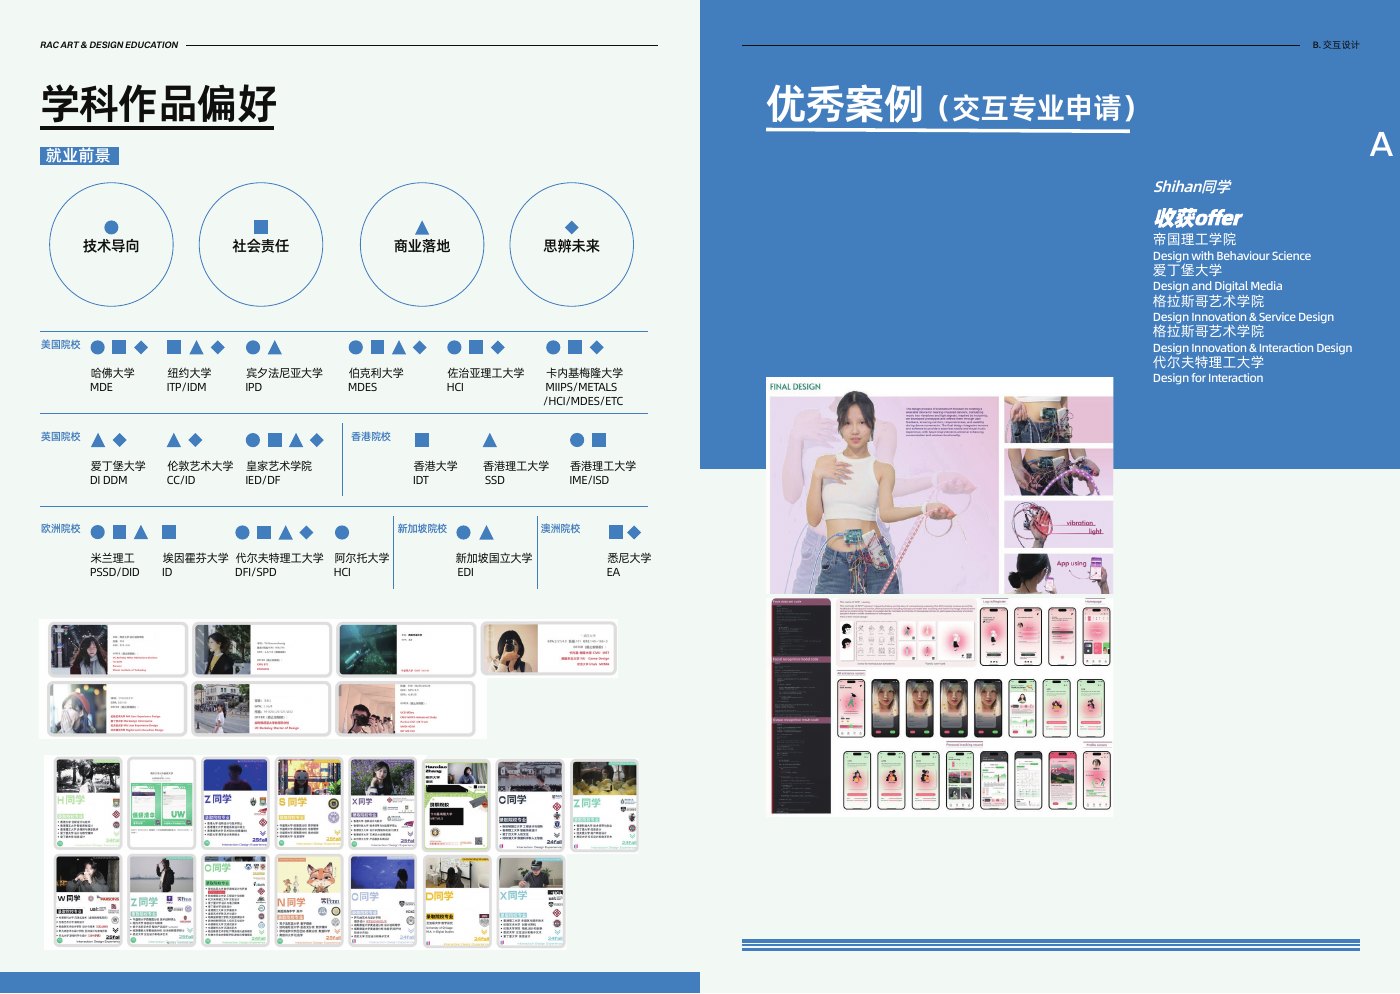Click the circle icon above 阿尔托大学

pos(342,533)
